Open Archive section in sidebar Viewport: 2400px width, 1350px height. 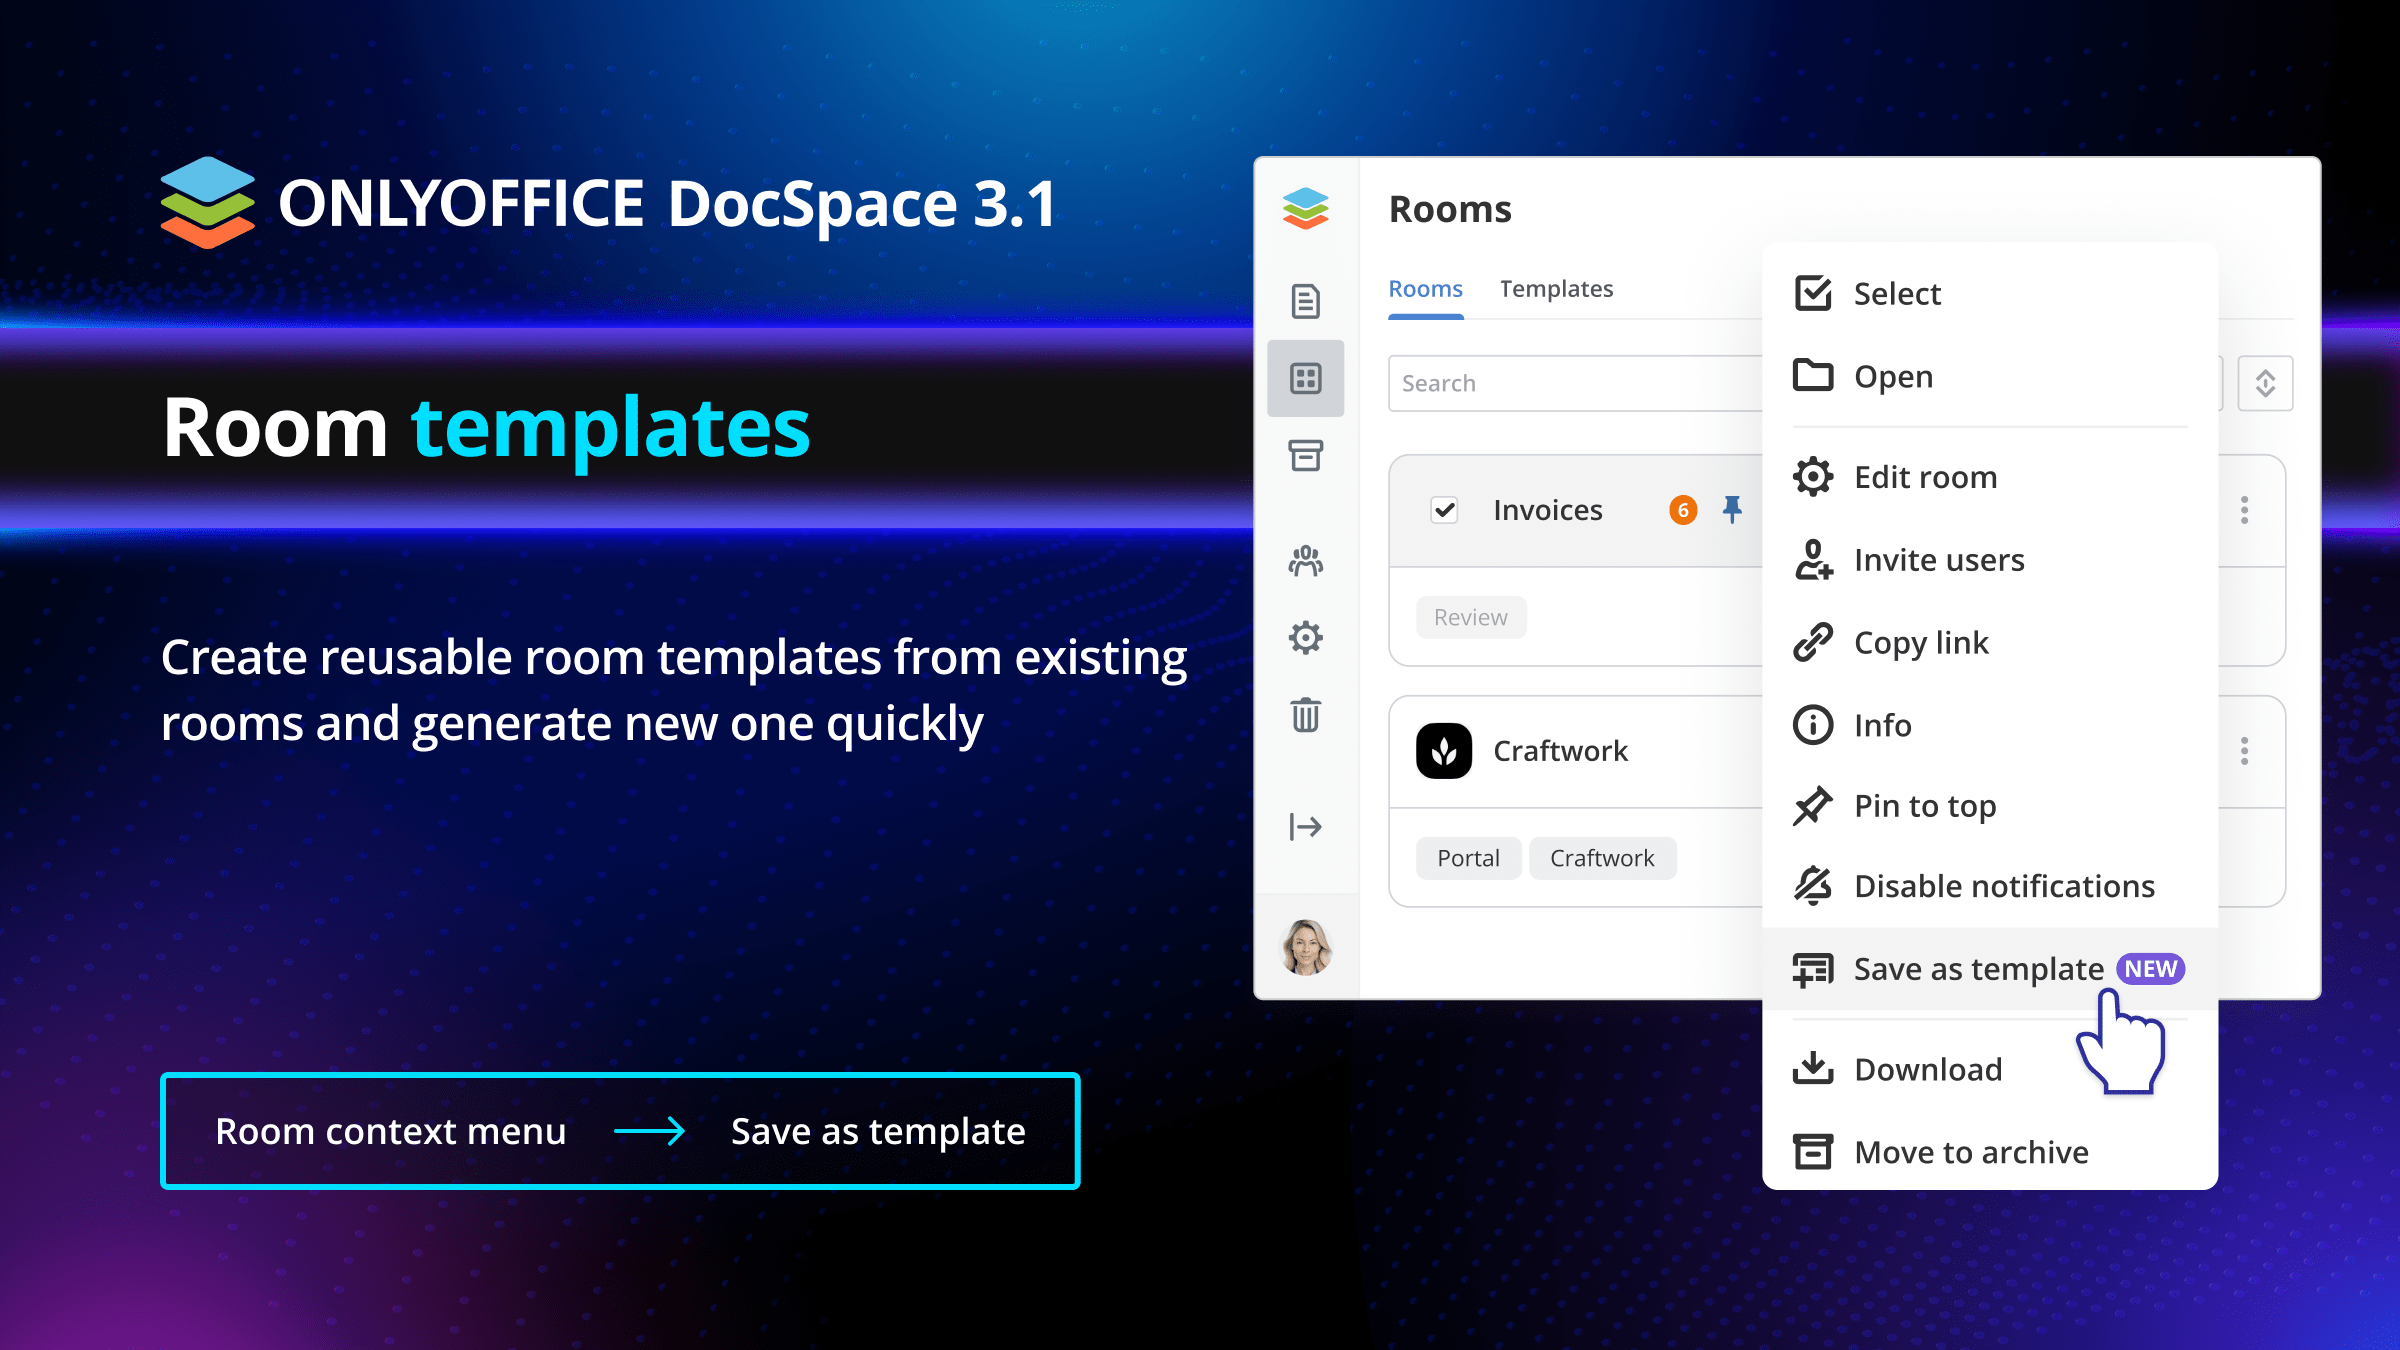(x=1305, y=456)
